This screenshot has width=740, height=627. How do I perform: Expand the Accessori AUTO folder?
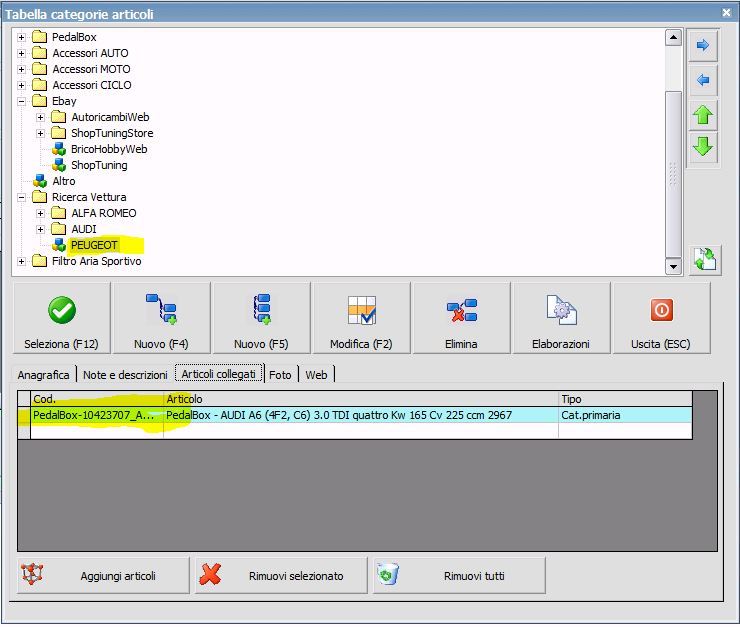(21, 53)
